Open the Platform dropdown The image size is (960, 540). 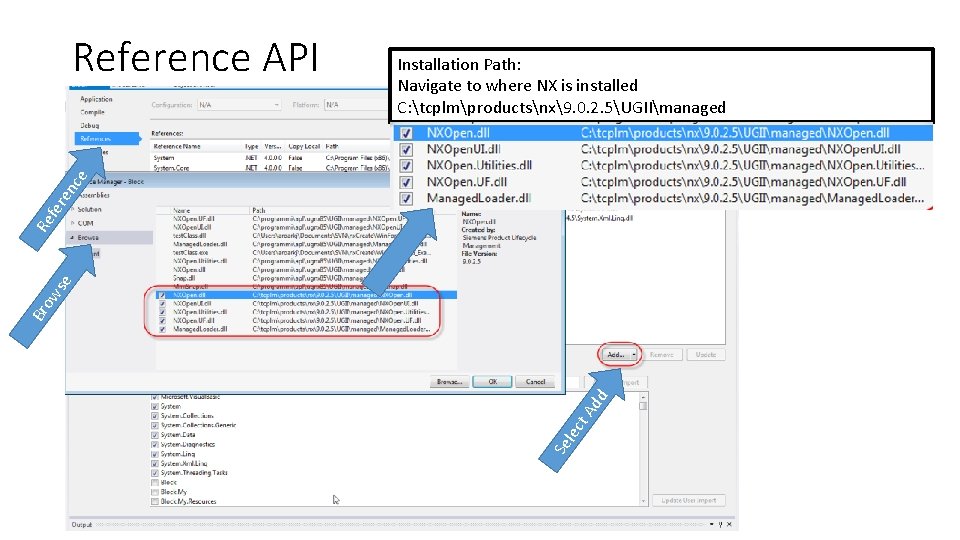357,105
